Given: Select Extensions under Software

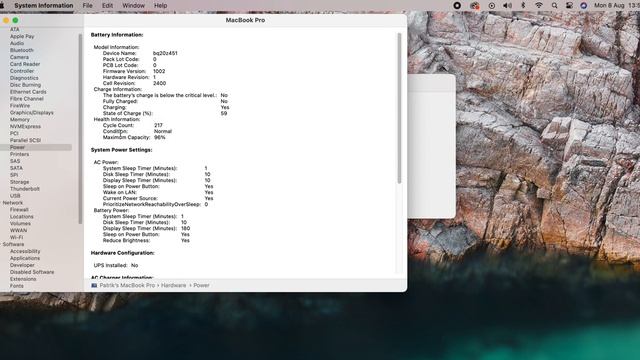Looking at the screenshot, I should click(23, 279).
